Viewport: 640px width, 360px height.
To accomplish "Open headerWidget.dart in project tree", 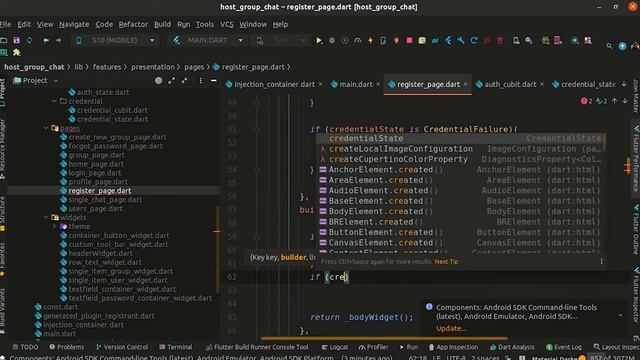I will coord(100,253).
